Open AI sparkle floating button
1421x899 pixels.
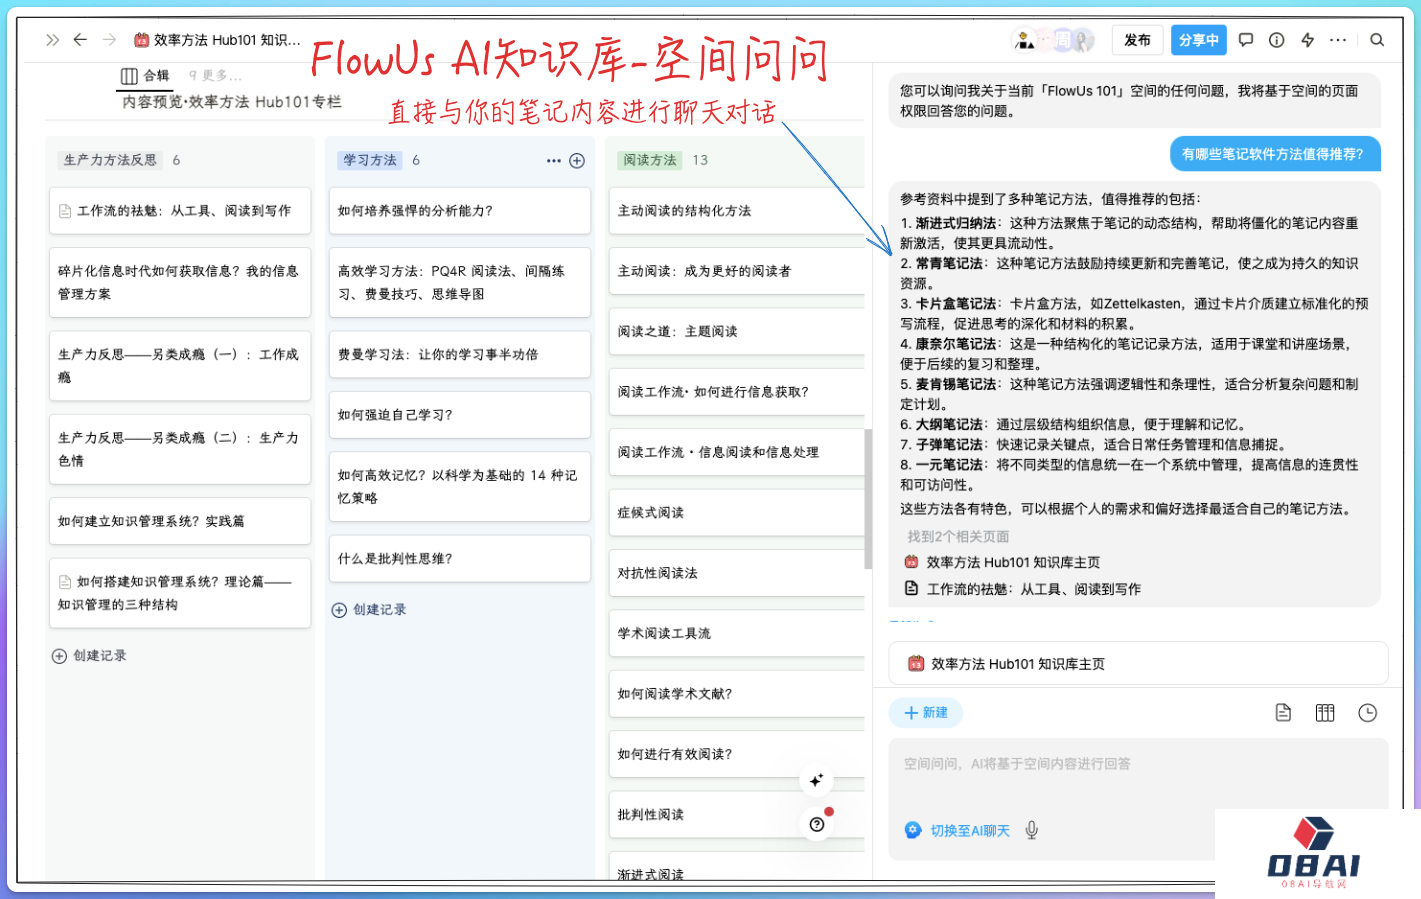point(816,780)
